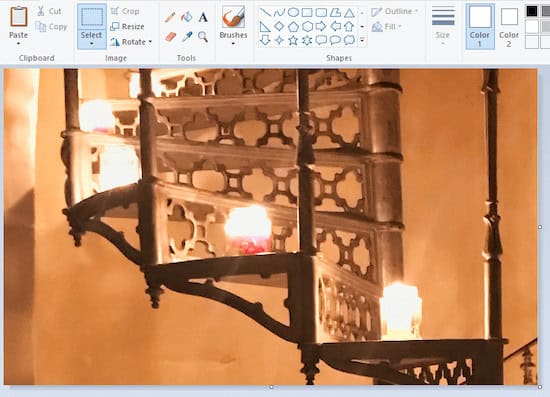This screenshot has width=550, height=397.
Task: Select the Magnifier tool
Action: coord(203,36)
